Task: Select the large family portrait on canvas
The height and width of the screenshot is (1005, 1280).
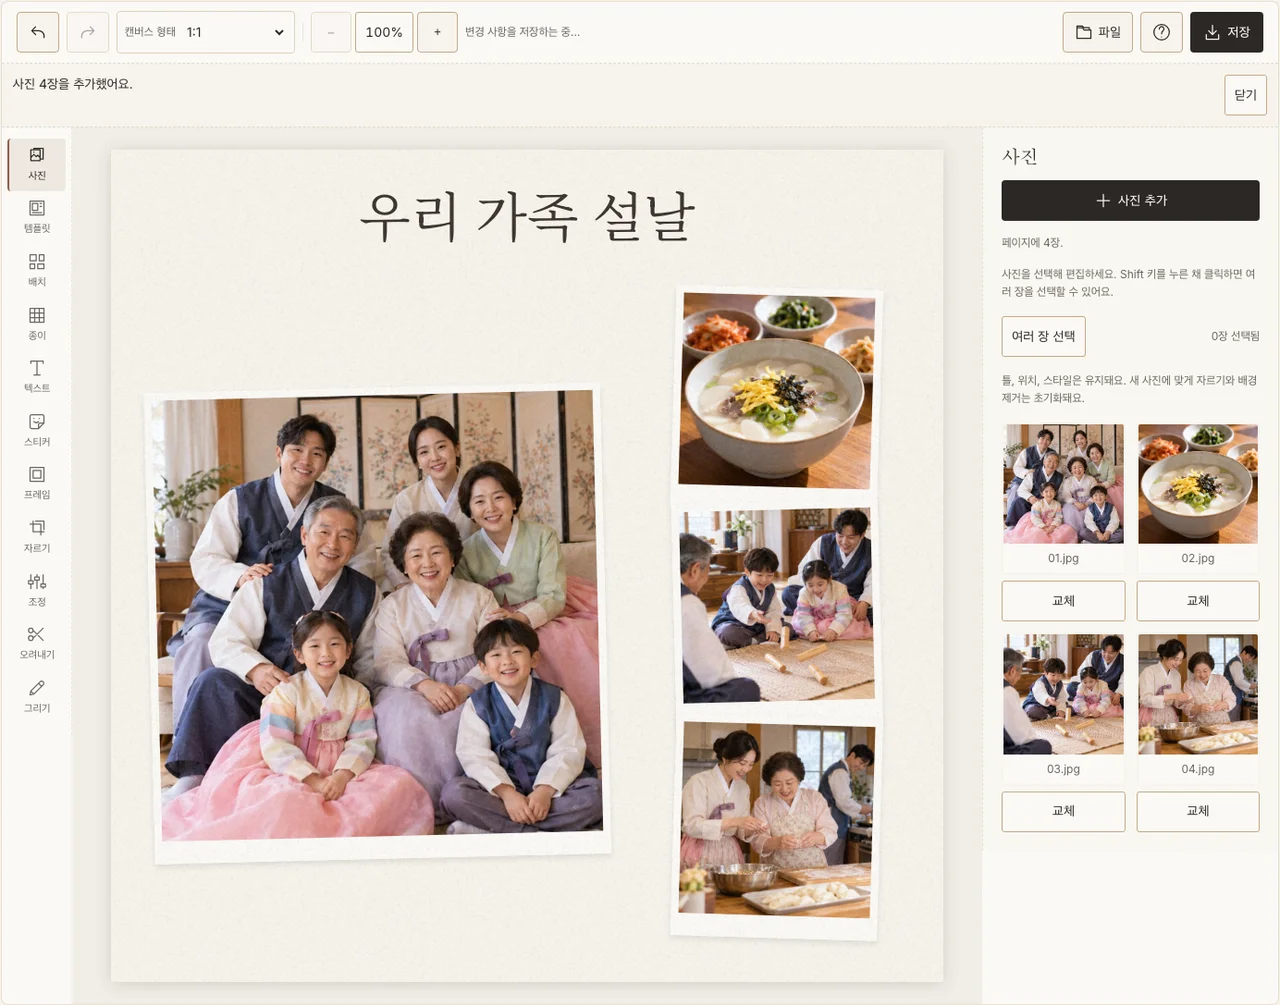Action: click(380, 624)
